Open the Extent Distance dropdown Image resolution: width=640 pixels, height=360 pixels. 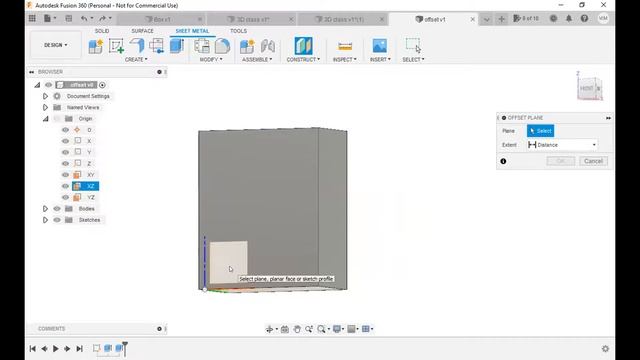(562, 145)
